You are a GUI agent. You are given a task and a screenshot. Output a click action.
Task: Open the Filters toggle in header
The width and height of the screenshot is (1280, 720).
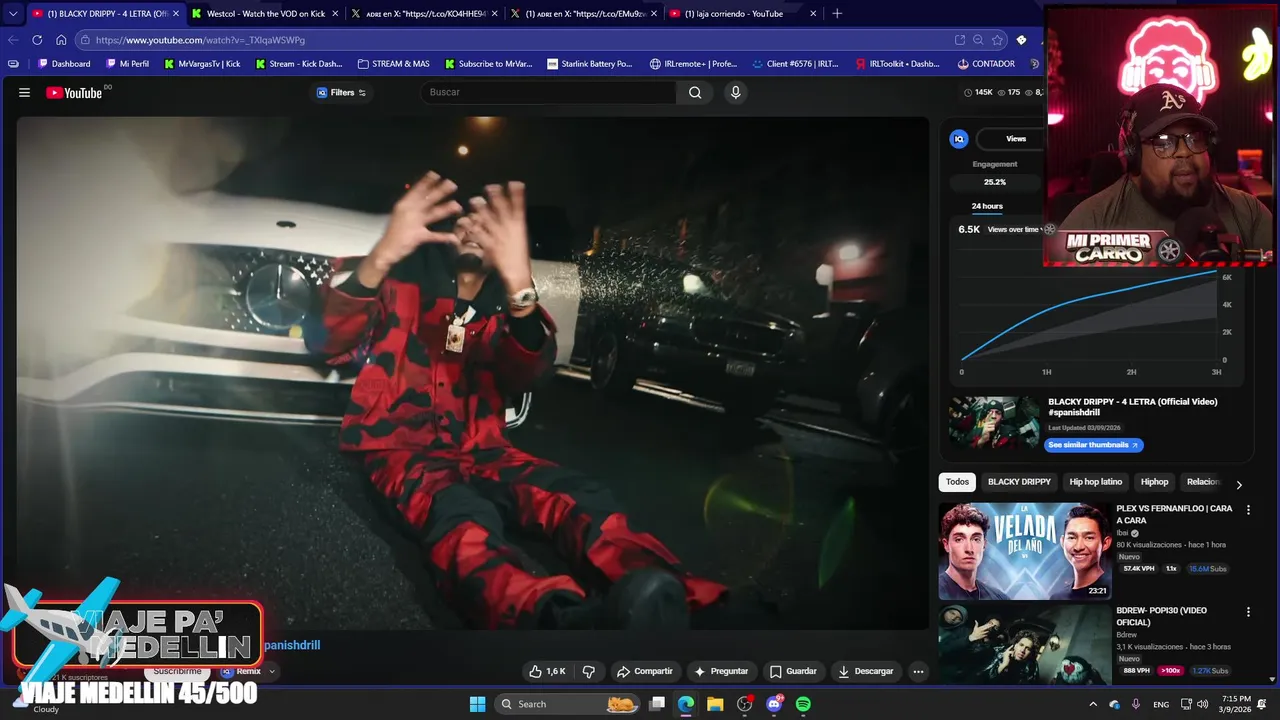(342, 92)
